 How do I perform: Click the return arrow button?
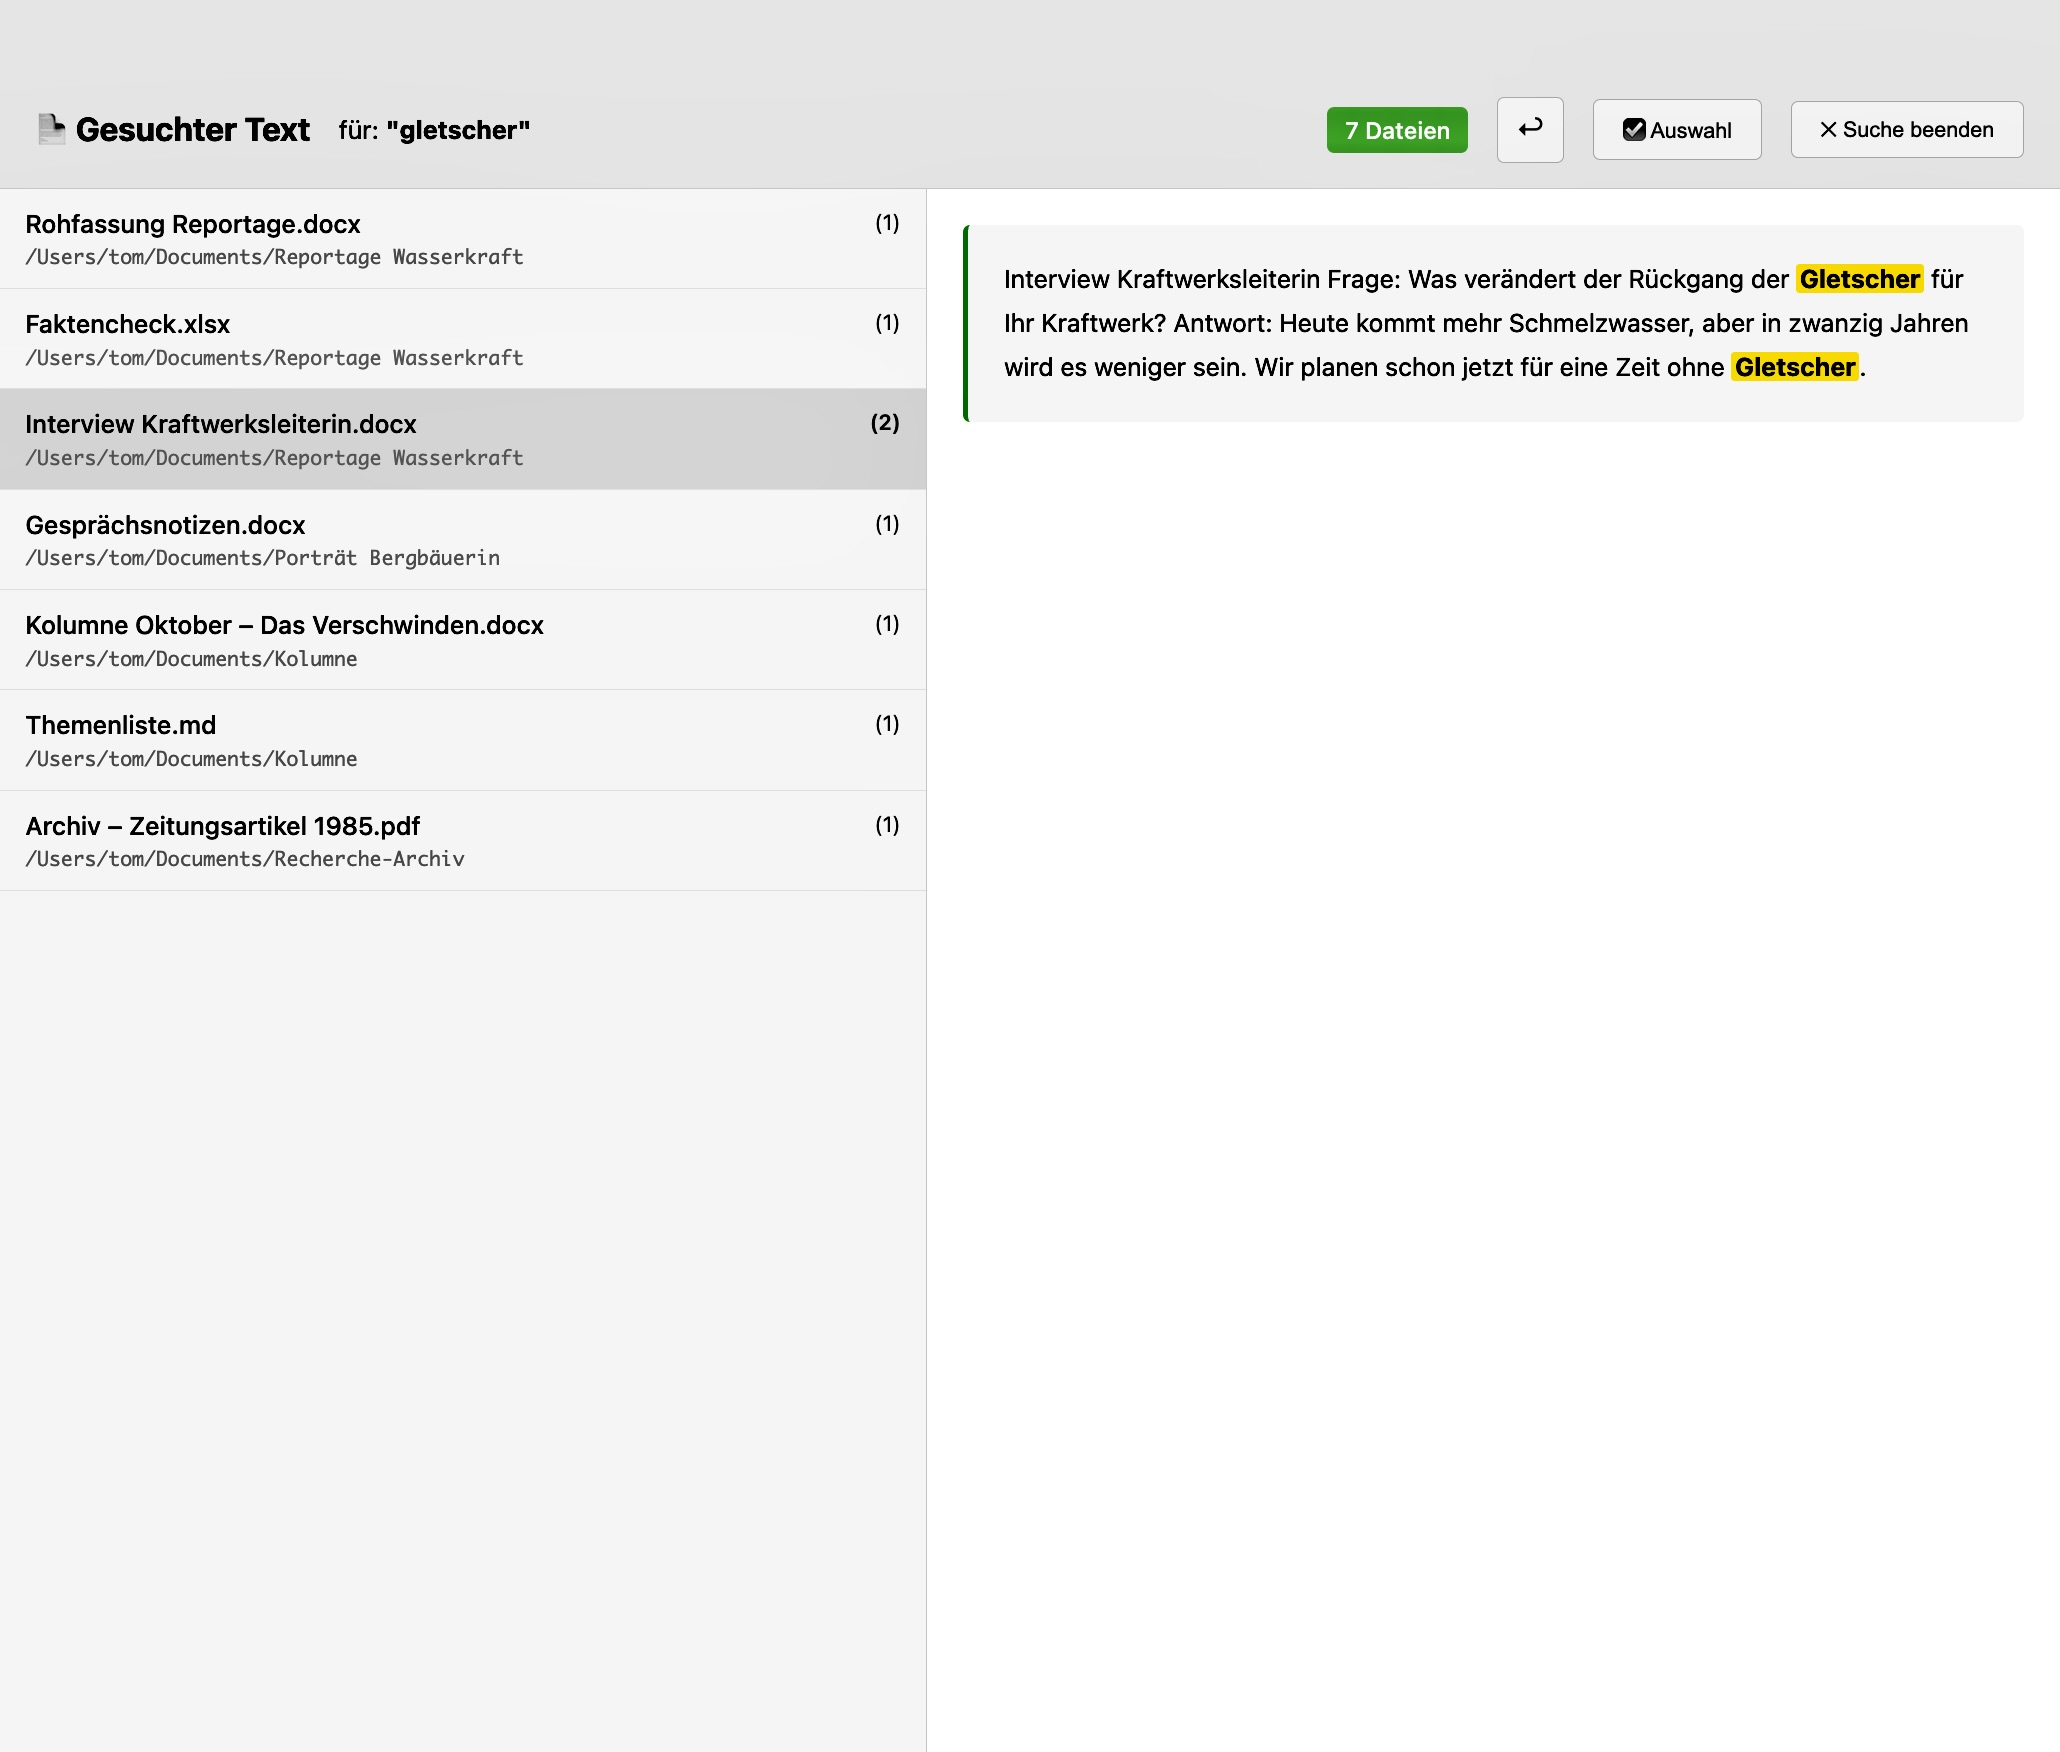click(1530, 130)
